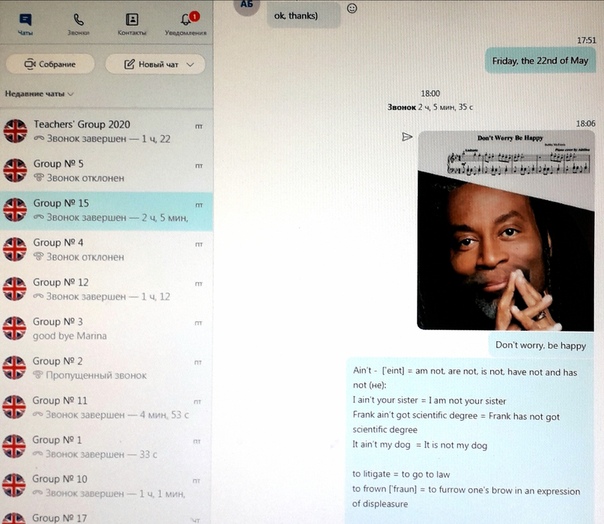
Task: Click the red notification badge
Action: tap(195, 16)
